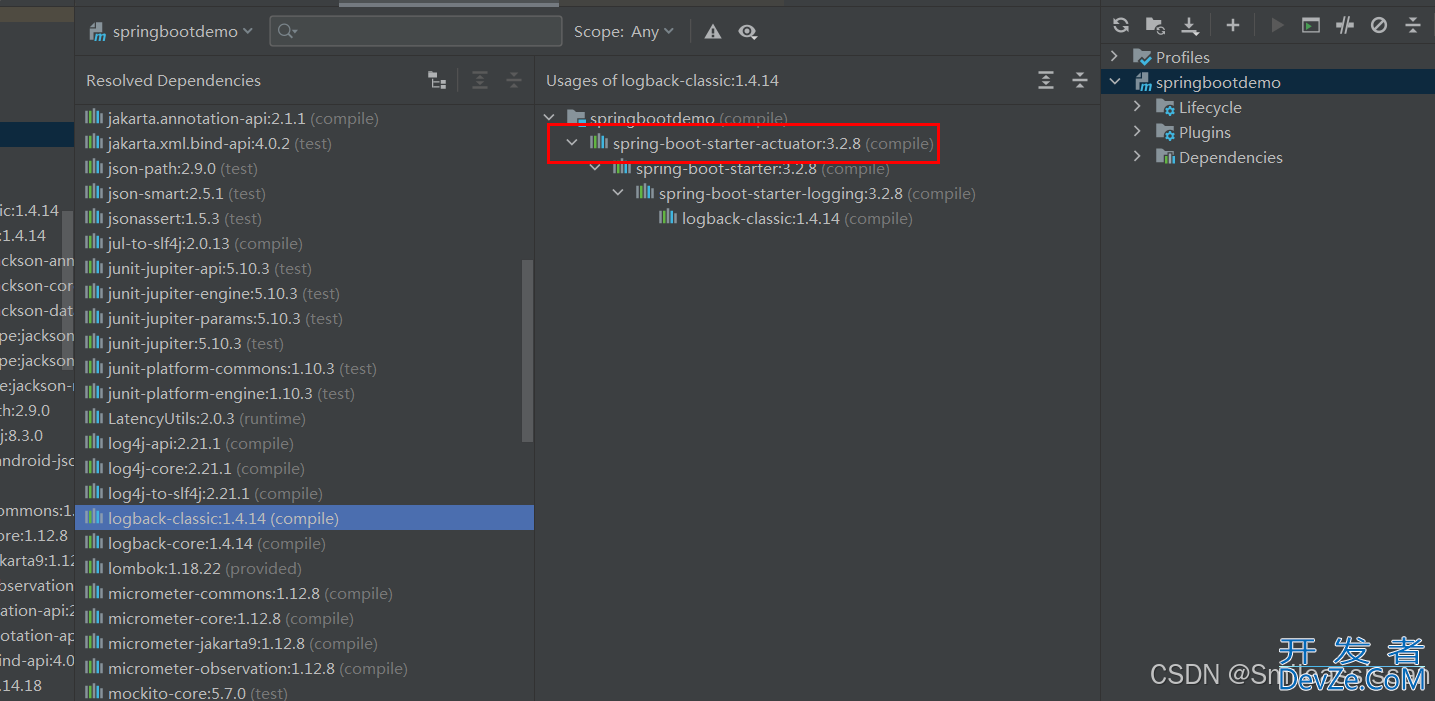The height and width of the screenshot is (701, 1435).
Task: Open Execute Maven Goal console icon
Action: 1311,26
